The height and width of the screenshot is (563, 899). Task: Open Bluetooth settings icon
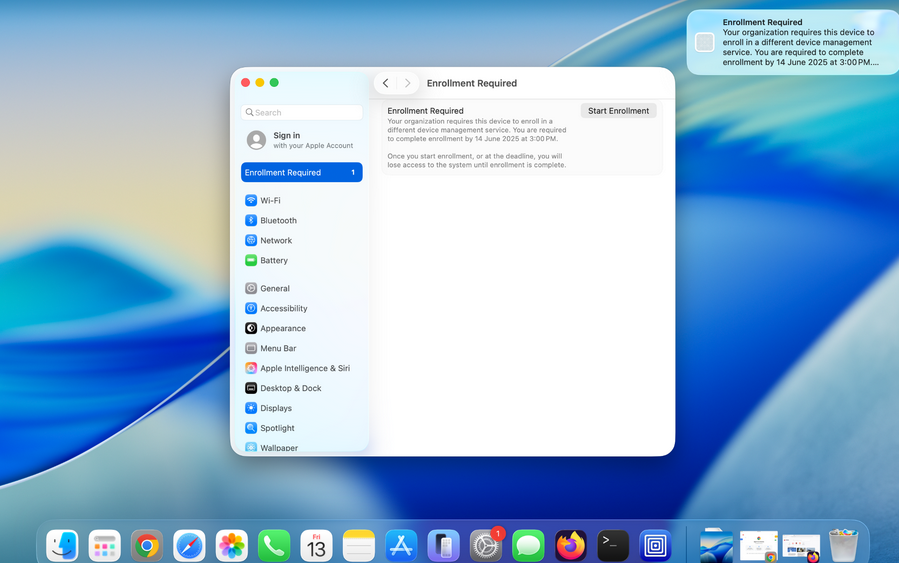coord(251,220)
